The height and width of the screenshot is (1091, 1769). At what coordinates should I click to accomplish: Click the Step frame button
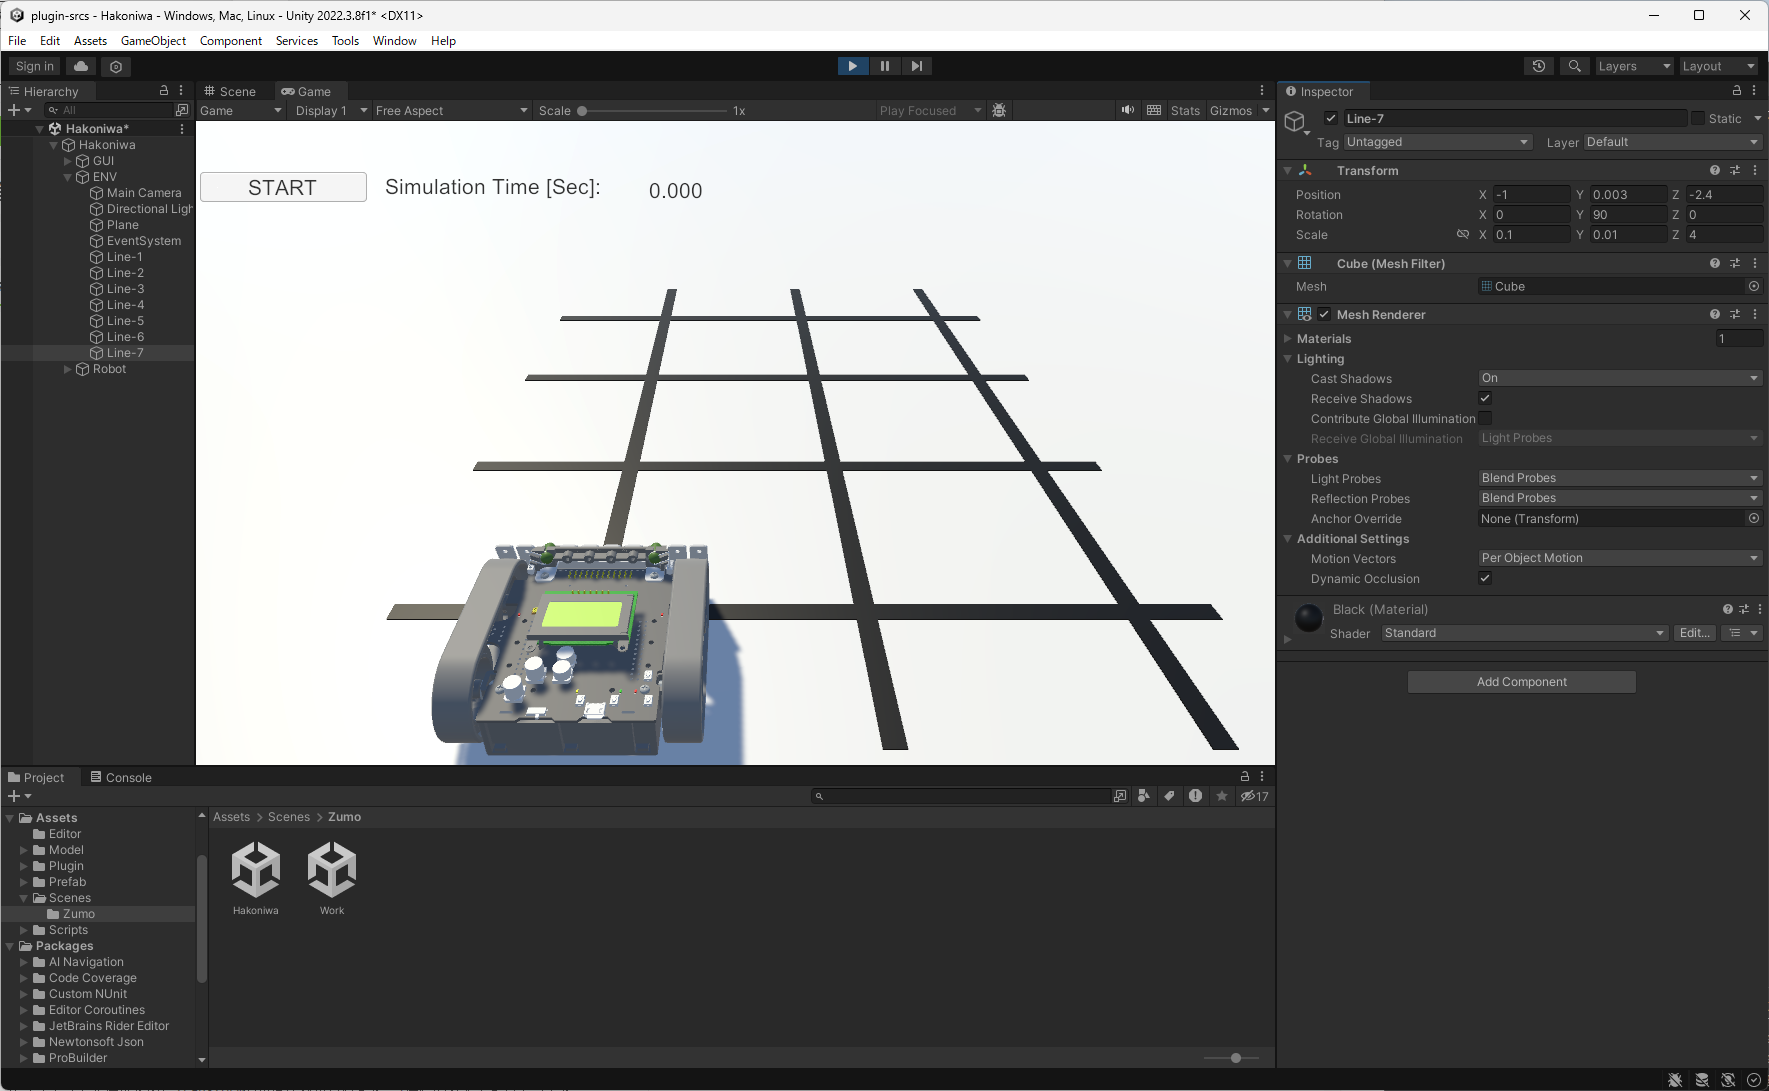click(916, 66)
